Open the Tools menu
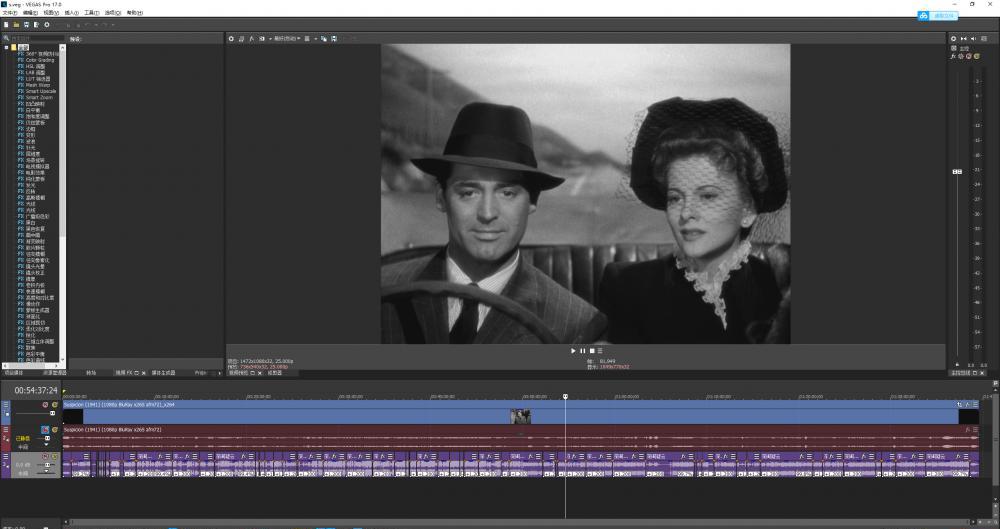Viewport: 1000px width, 529px height. click(x=92, y=13)
